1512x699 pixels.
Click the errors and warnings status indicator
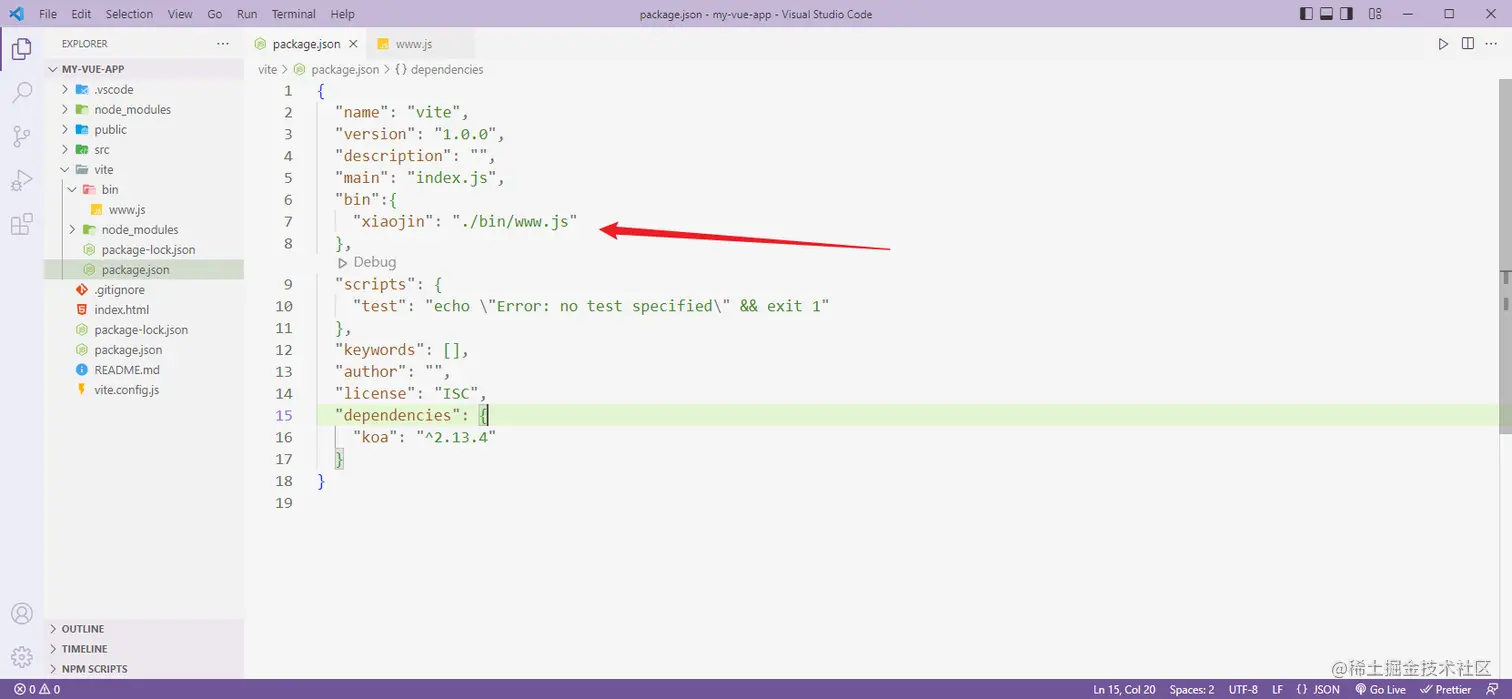coord(37,689)
